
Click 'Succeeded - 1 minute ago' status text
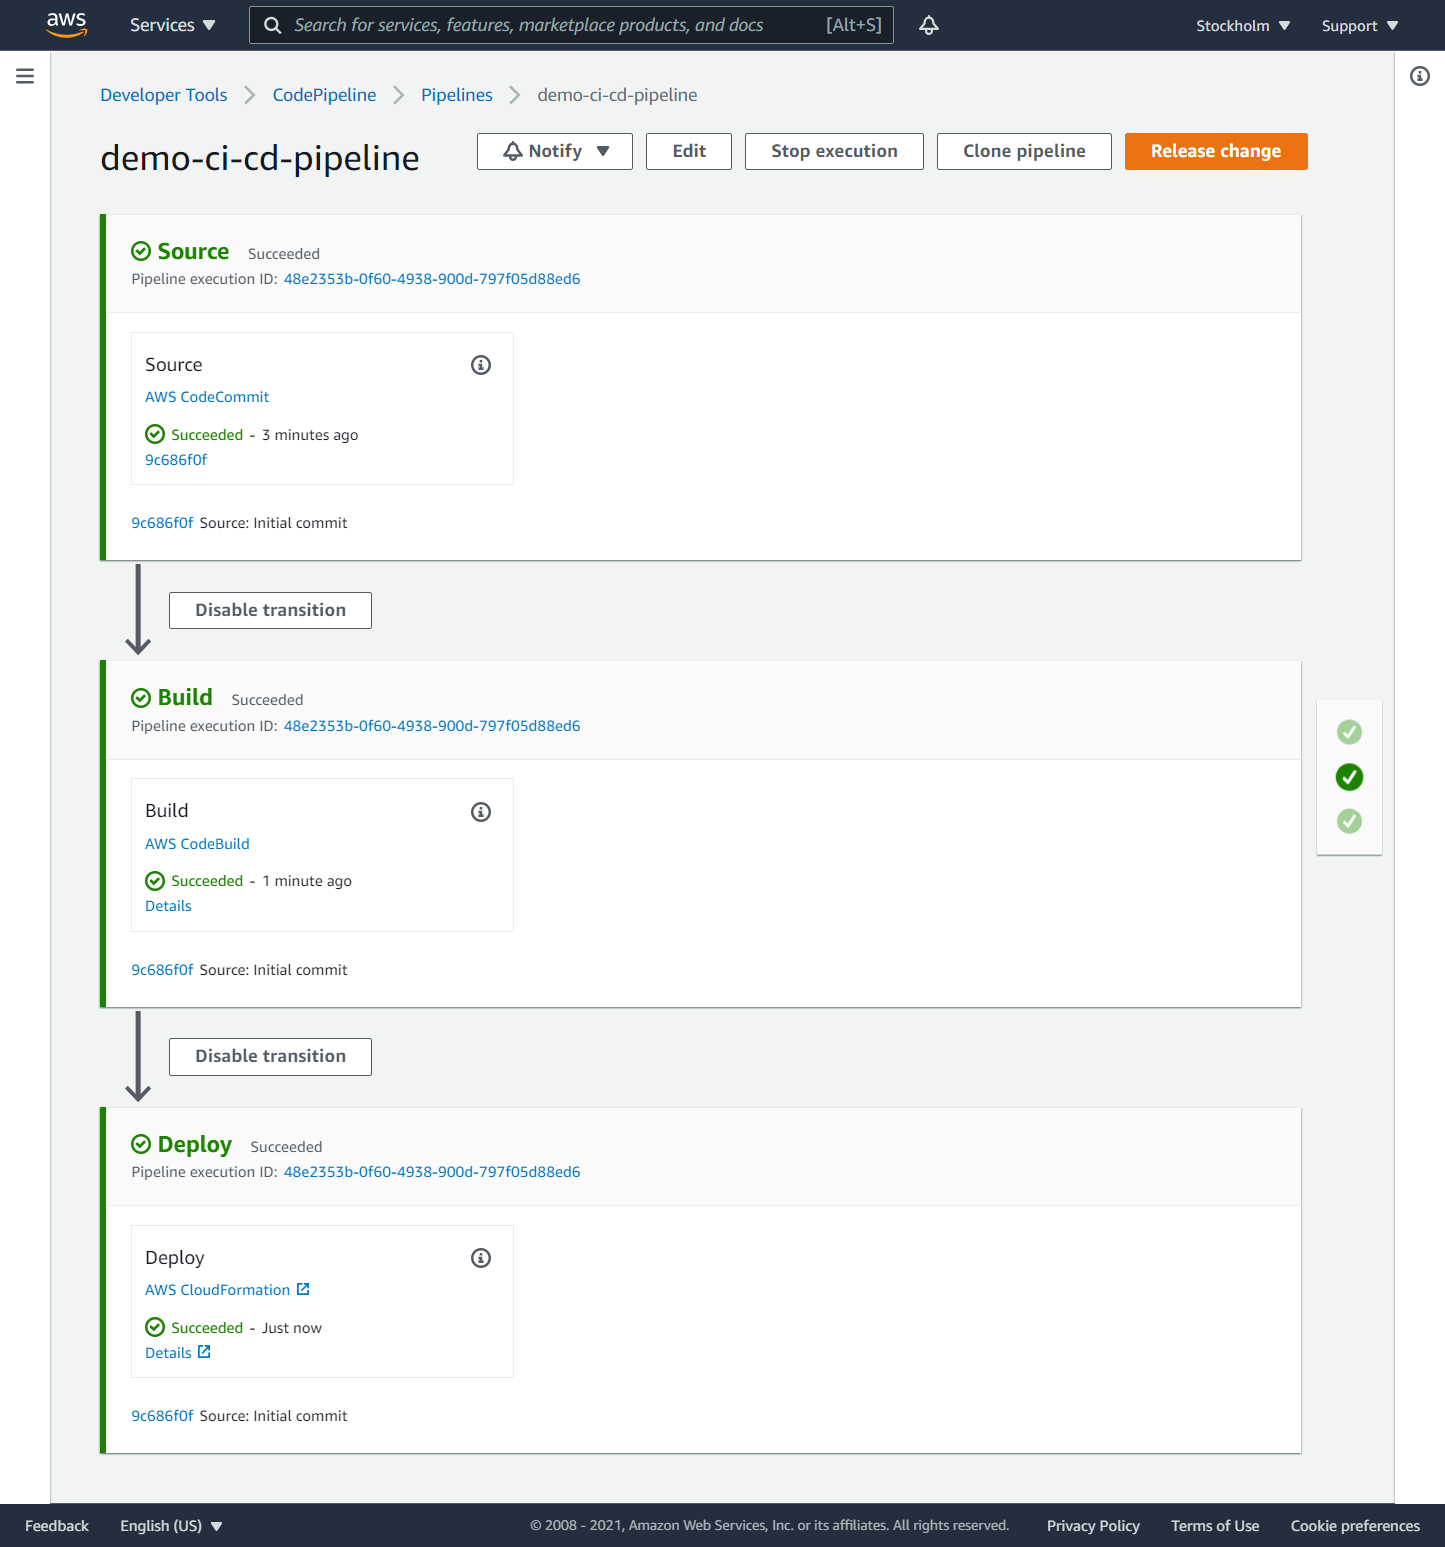tap(261, 881)
